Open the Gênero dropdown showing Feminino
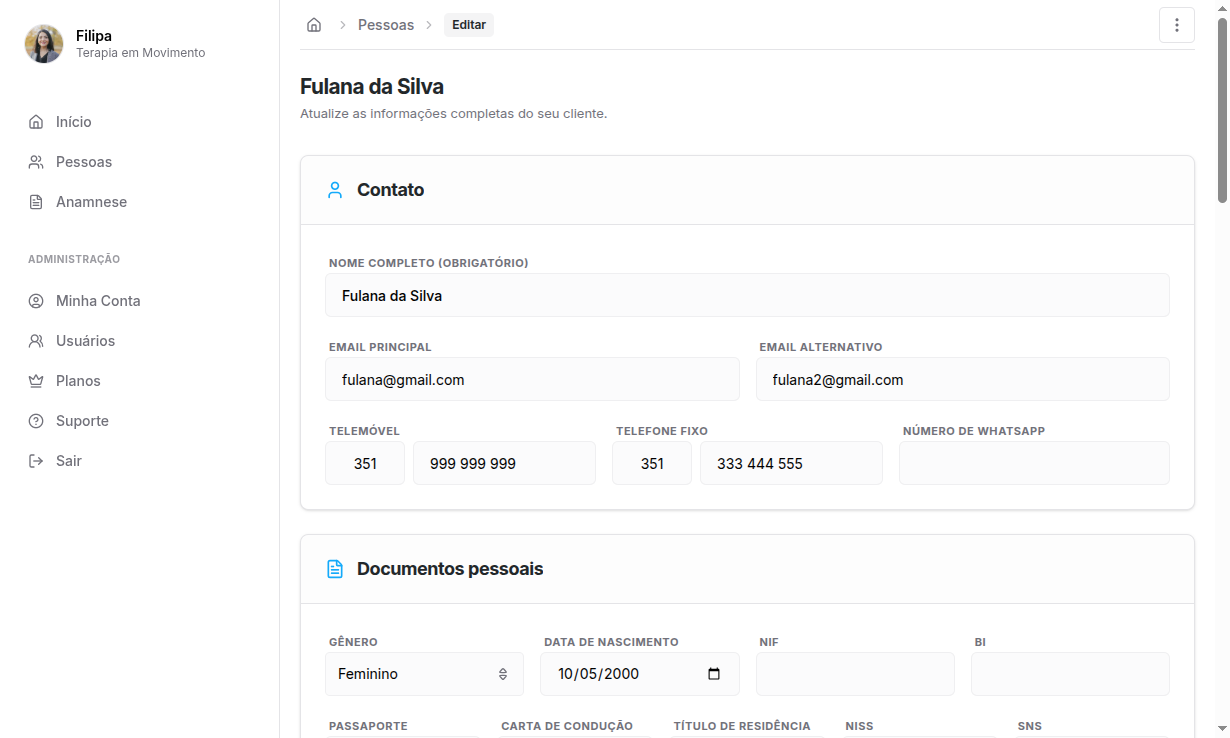 point(424,674)
